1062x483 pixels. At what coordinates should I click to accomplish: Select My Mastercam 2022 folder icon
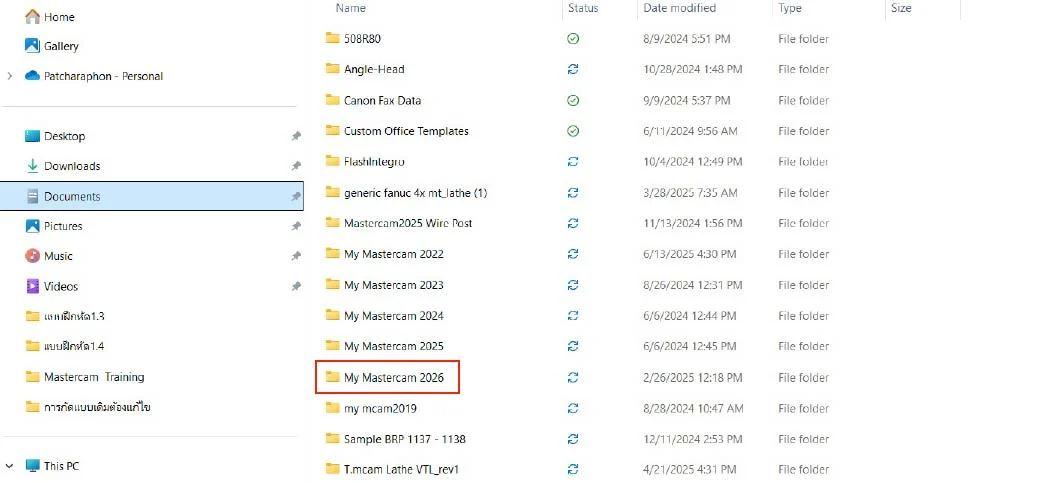[332, 253]
